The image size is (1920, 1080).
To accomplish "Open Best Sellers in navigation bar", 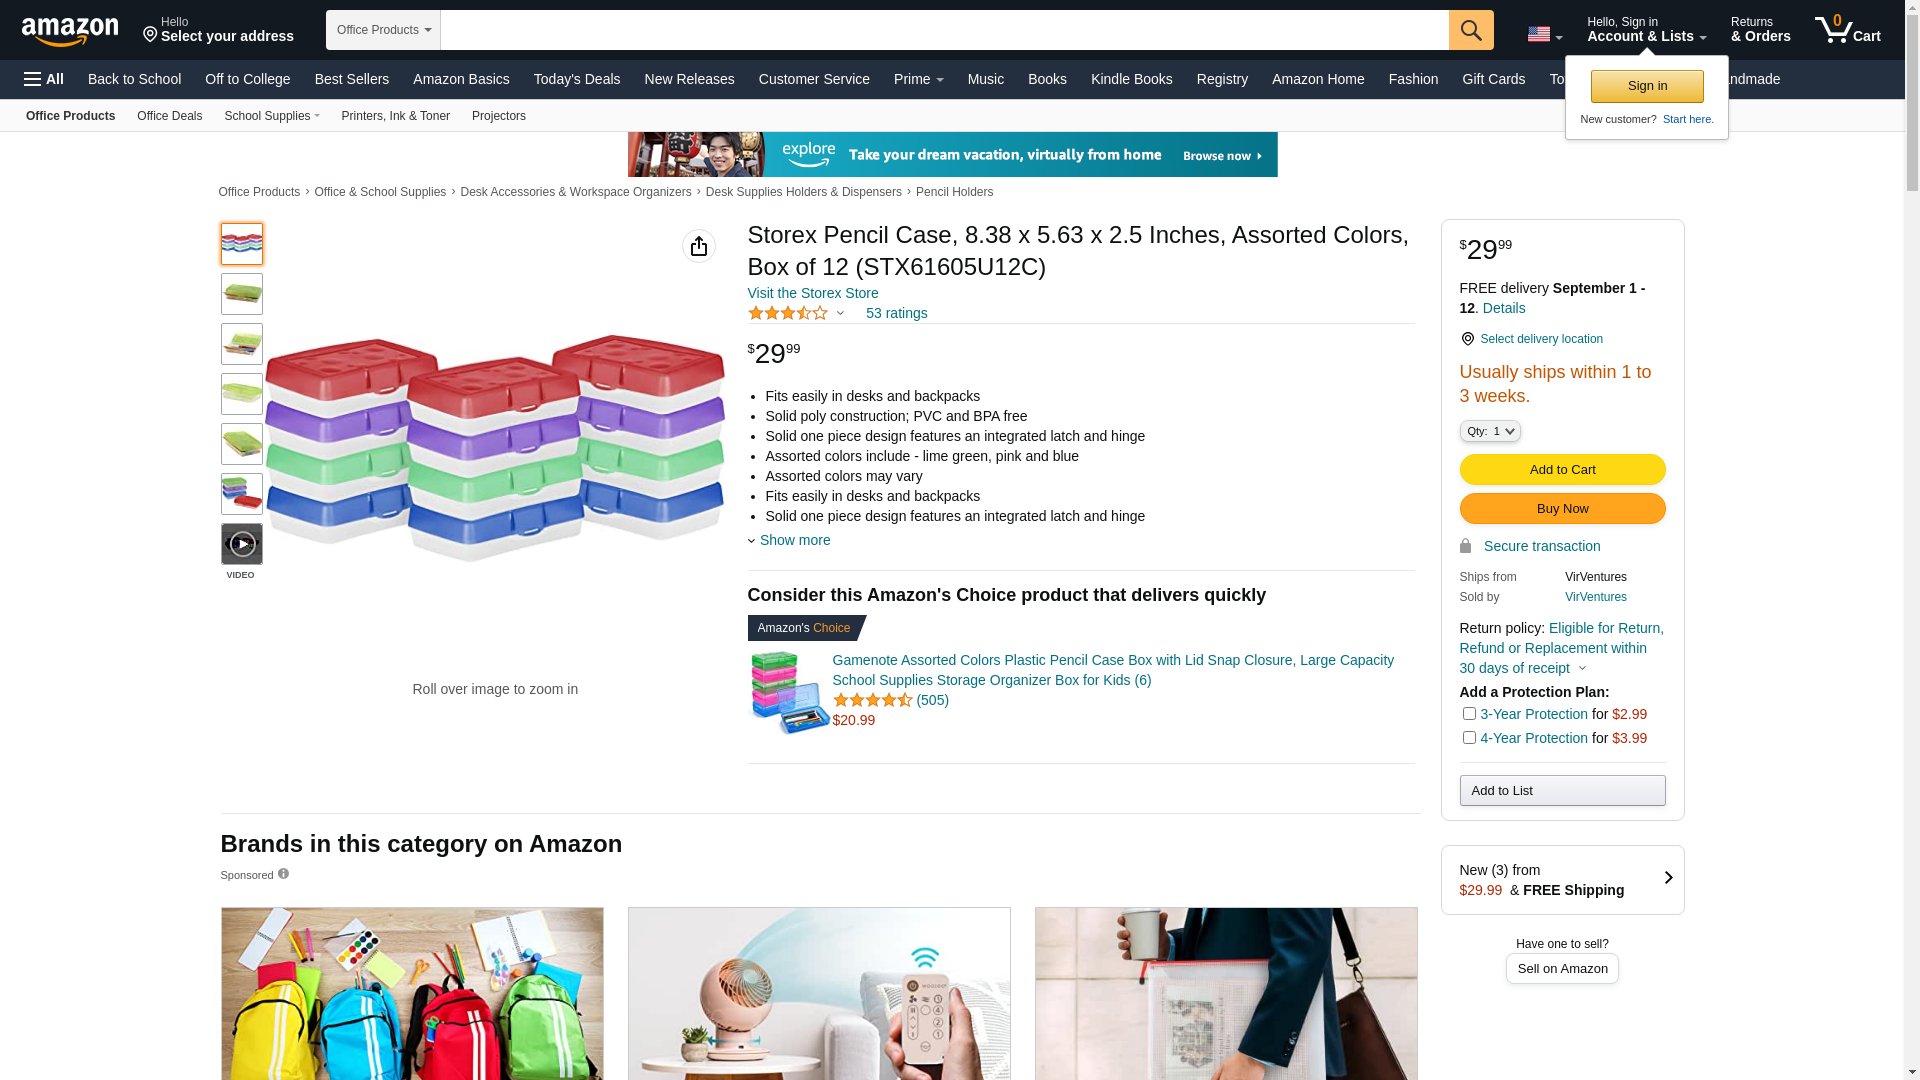I will pos(351,79).
